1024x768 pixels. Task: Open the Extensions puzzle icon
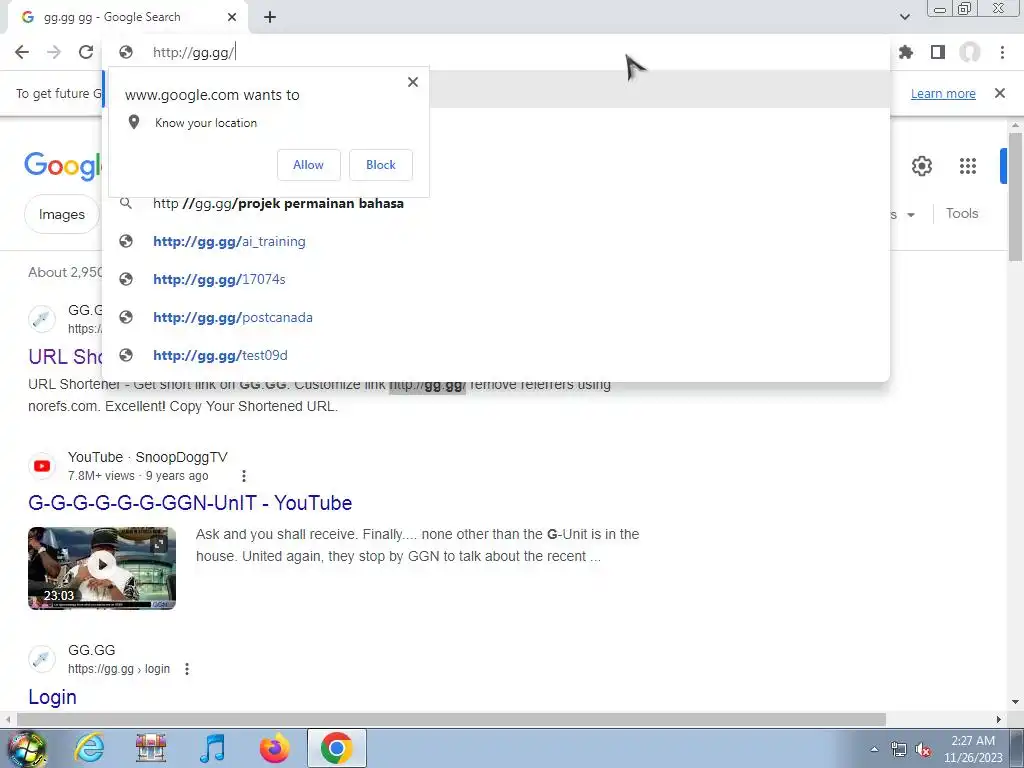coord(906,52)
